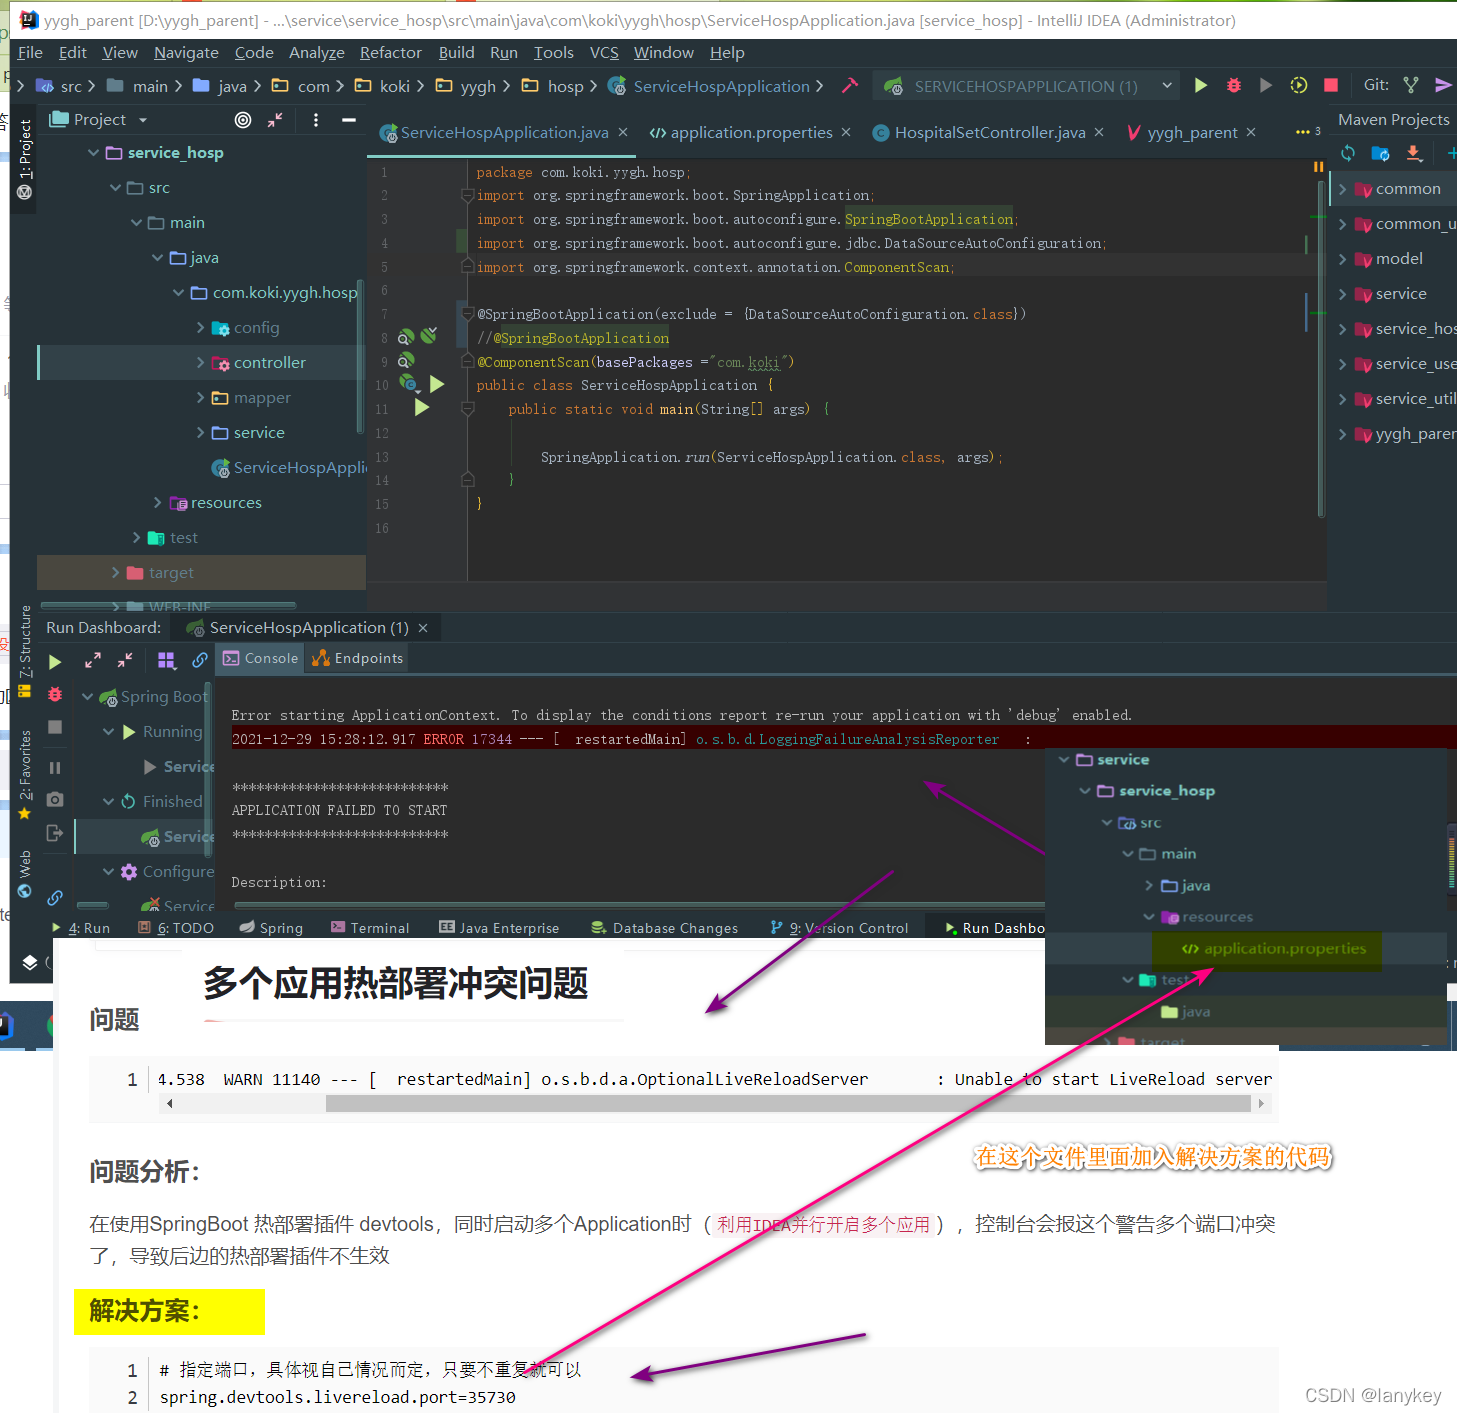Reimport all Maven projects
This screenshot has height=1415, width=1457.
tap(1348, 153)
